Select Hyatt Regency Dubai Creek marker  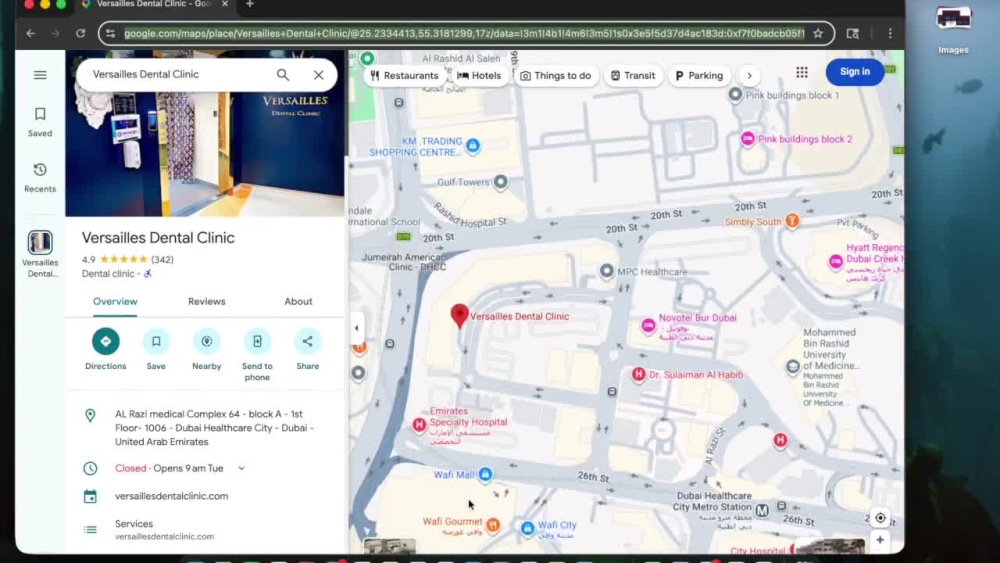click(x=835, y=261)
